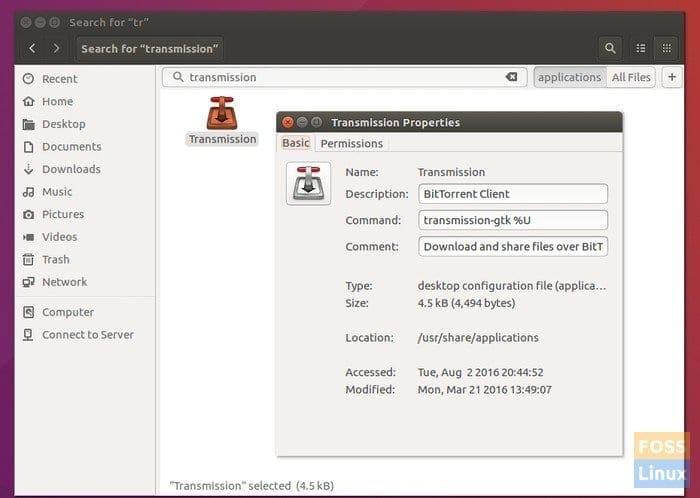Viewport: 700px width, 498px height.
Task: Edit the Command field transmission-gtk %U
Action: 512,220
